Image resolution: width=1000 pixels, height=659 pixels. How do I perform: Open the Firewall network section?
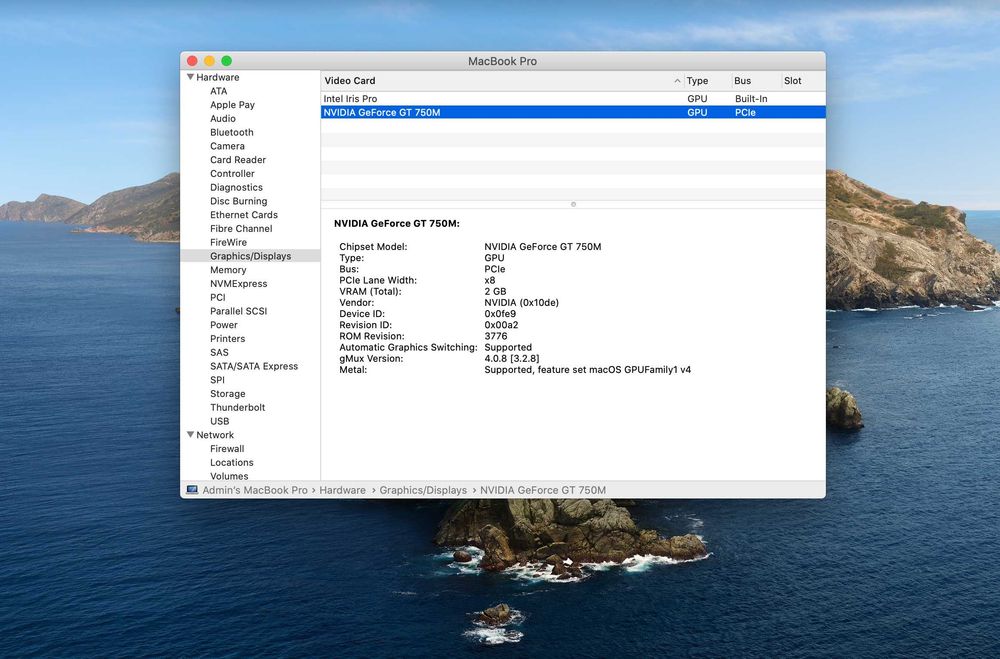tap(227, 448)
